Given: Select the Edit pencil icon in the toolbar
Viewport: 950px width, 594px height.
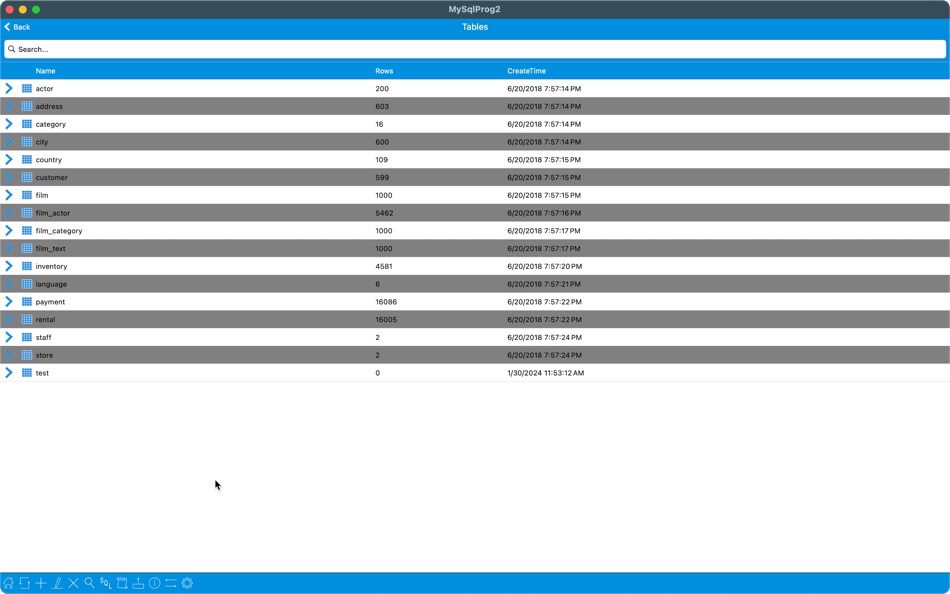Looking at the screenshot, I should (x=57, y=583).
